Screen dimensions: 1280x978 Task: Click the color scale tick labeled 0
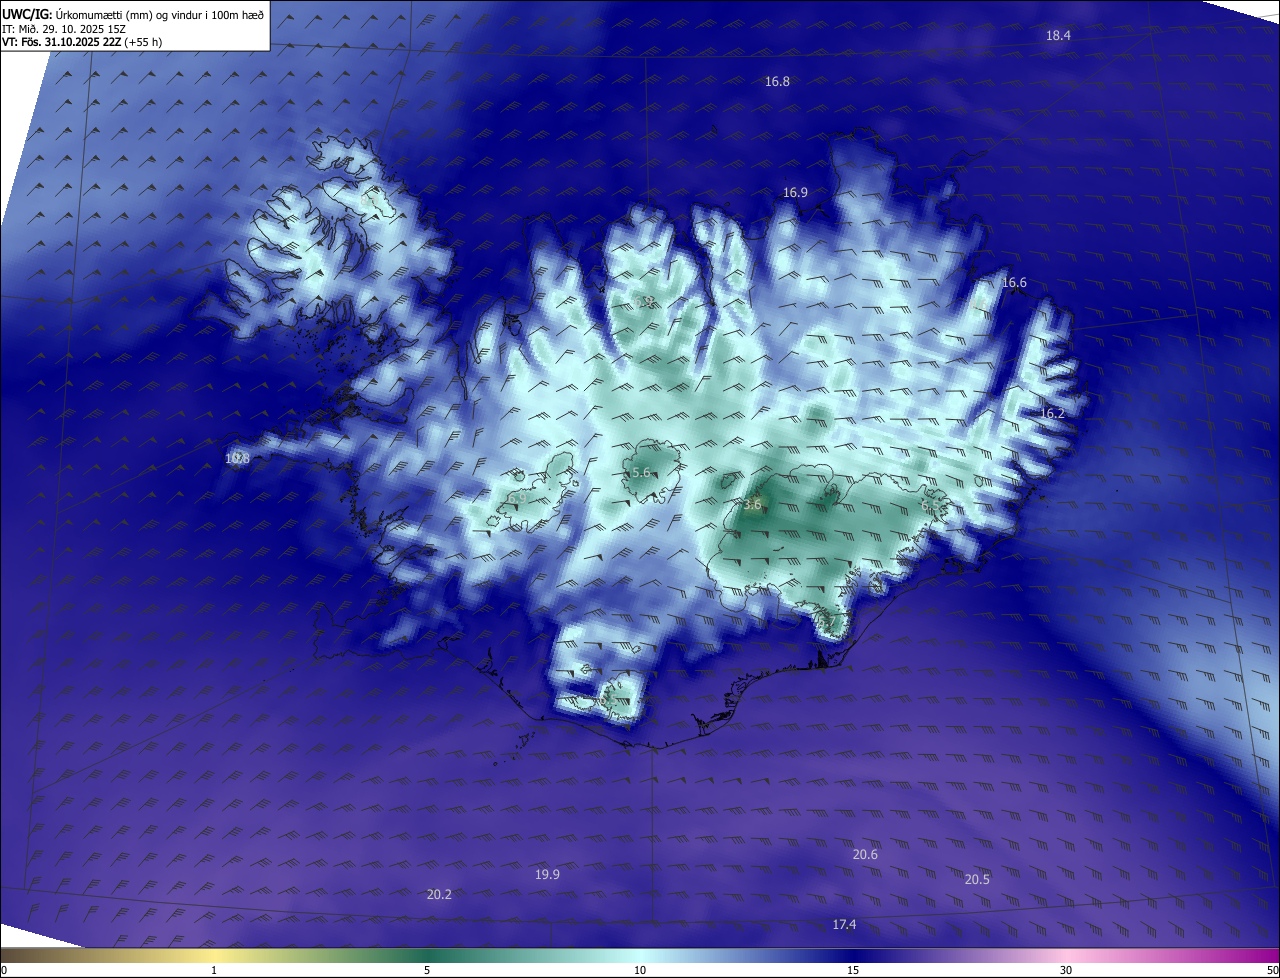pyautogui.click(x=4, y=971)
